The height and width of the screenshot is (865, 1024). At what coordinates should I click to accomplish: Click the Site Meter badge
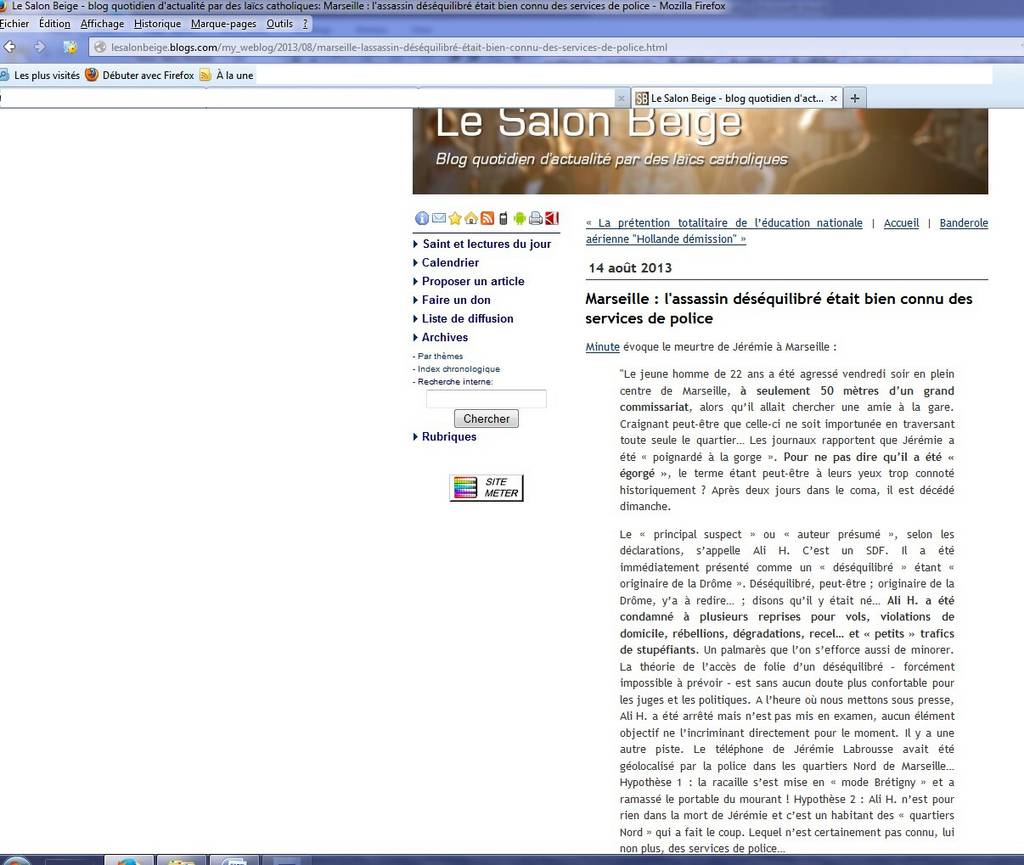(487, 488)
